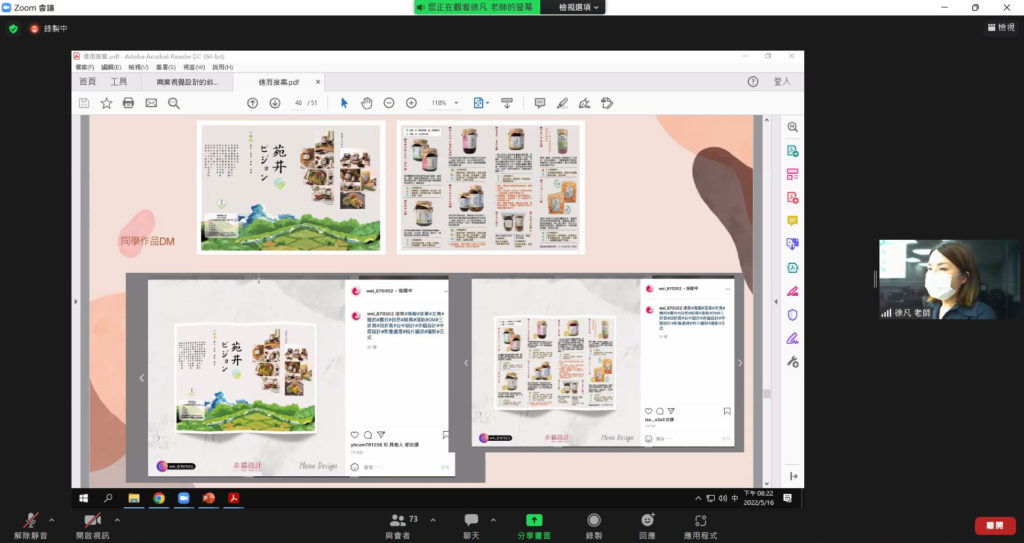Toggle the Zoom recording button
This screenshot has width=1024, height=543.
(594, 521)
